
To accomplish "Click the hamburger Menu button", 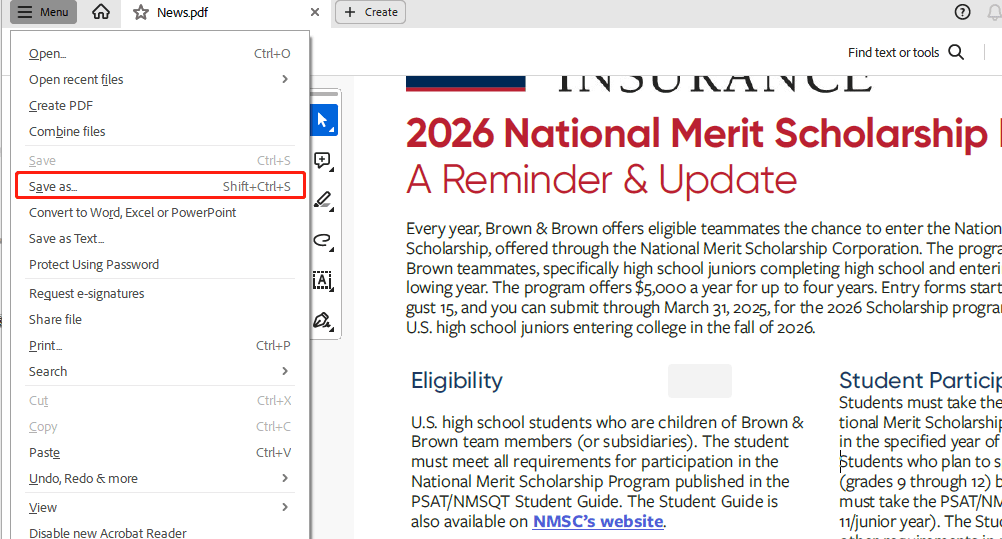I will click(43, 12).
